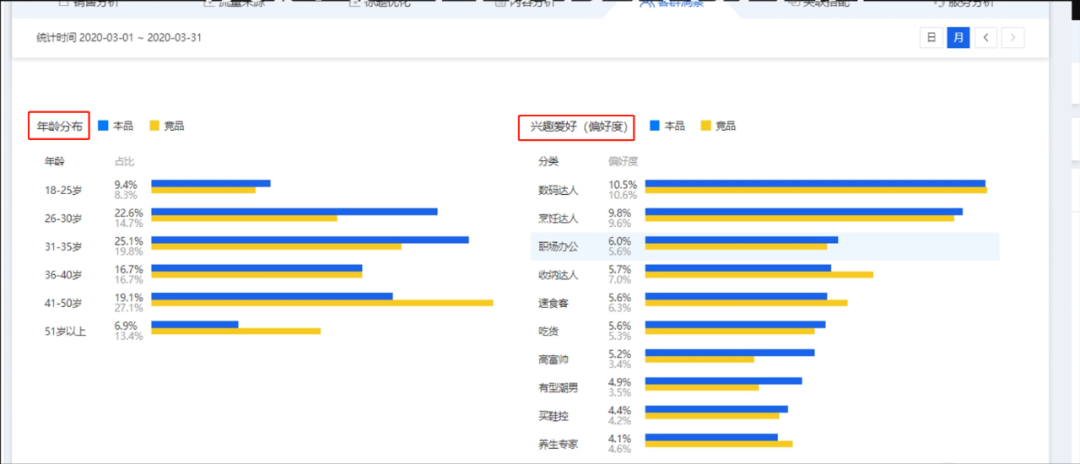This screenshot has height=464, width=1080.
Task: Select the 月 (month) period button
Action: [x=958, y=38]
